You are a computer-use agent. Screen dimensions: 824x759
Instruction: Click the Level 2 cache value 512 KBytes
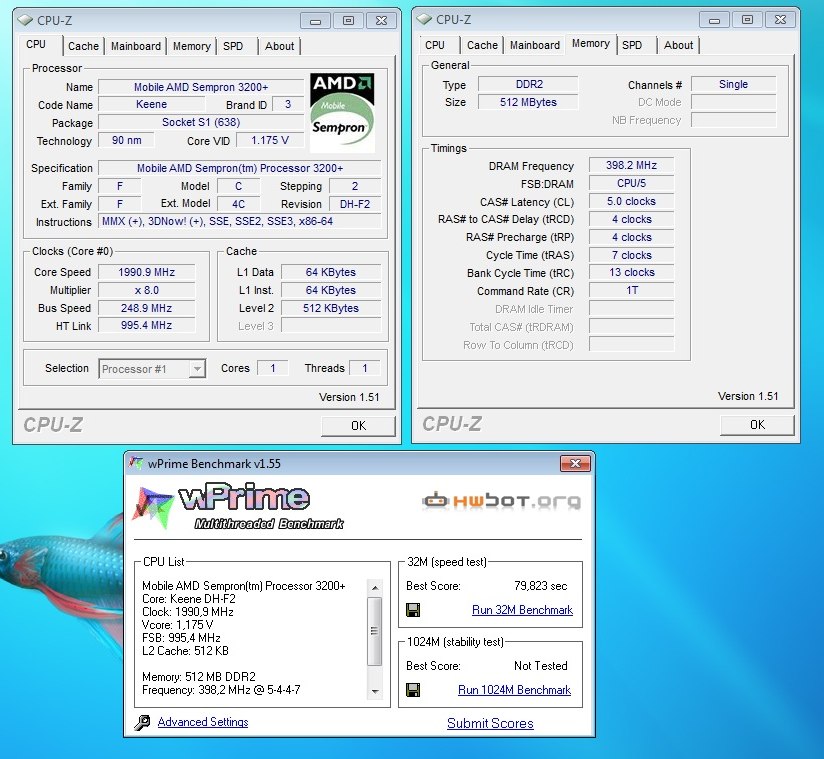[x=331, y=308]
